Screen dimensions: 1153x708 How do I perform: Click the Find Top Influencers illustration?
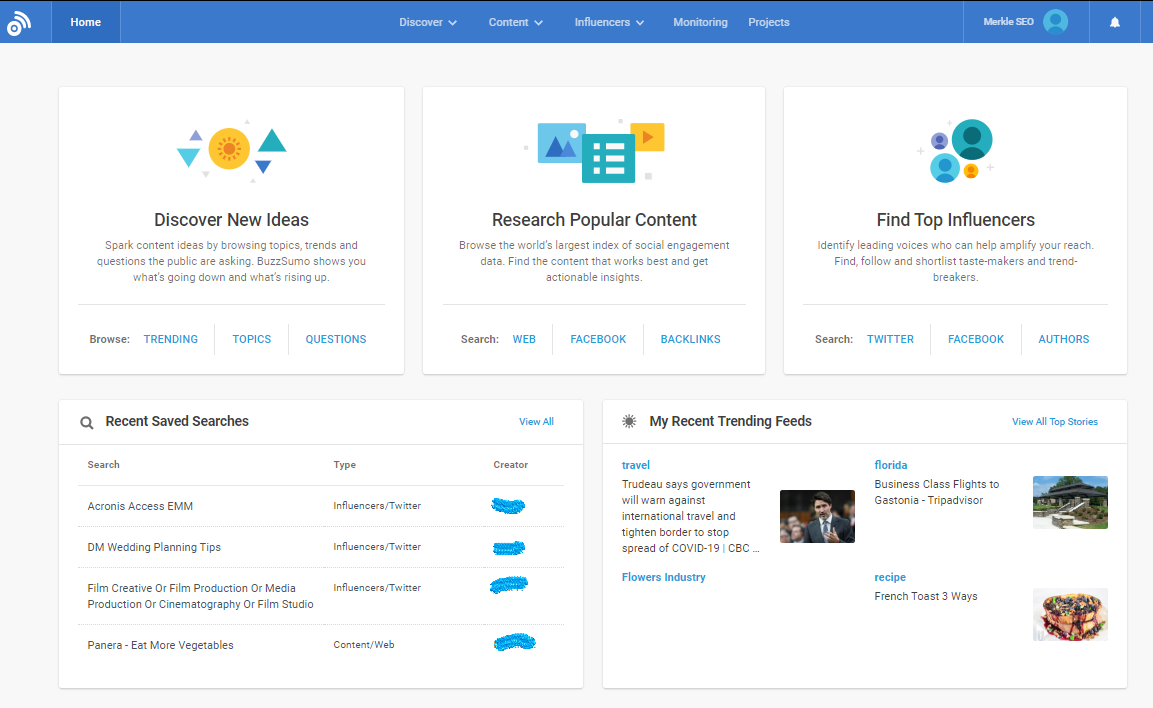957,151
